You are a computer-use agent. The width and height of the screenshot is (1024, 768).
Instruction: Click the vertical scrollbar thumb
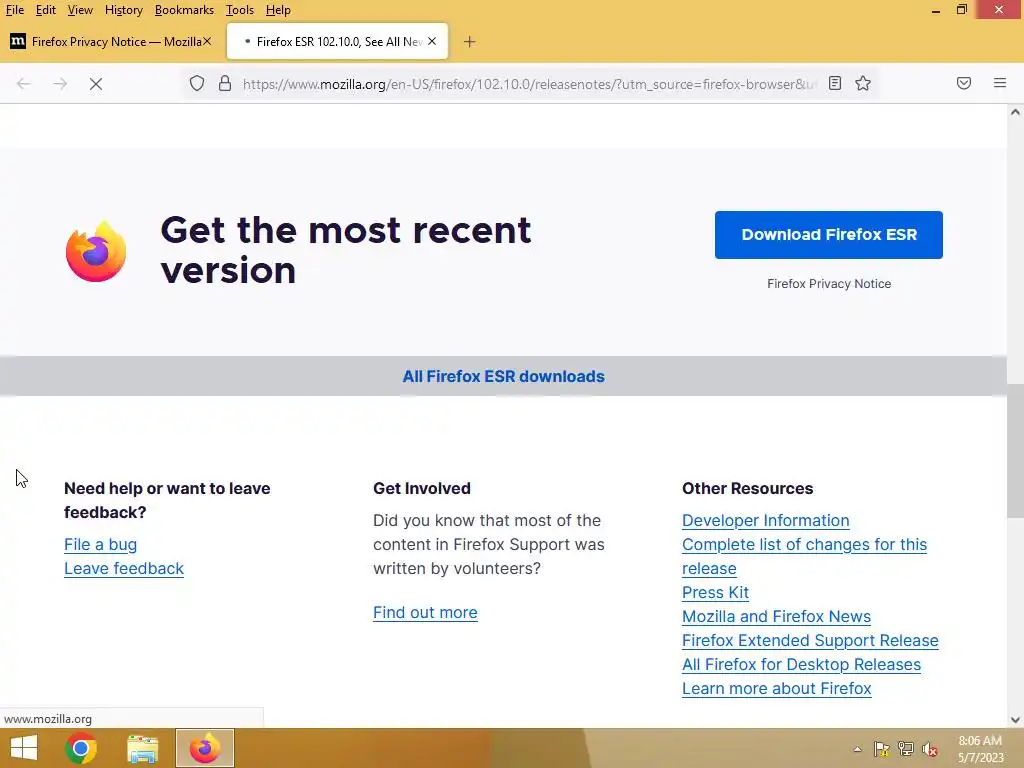pos(1015,451)
